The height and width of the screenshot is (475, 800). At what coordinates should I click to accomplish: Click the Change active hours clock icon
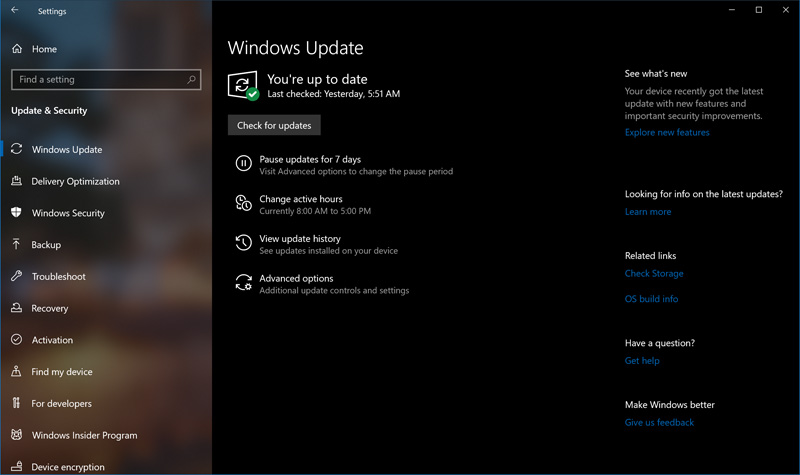point(243,204)
